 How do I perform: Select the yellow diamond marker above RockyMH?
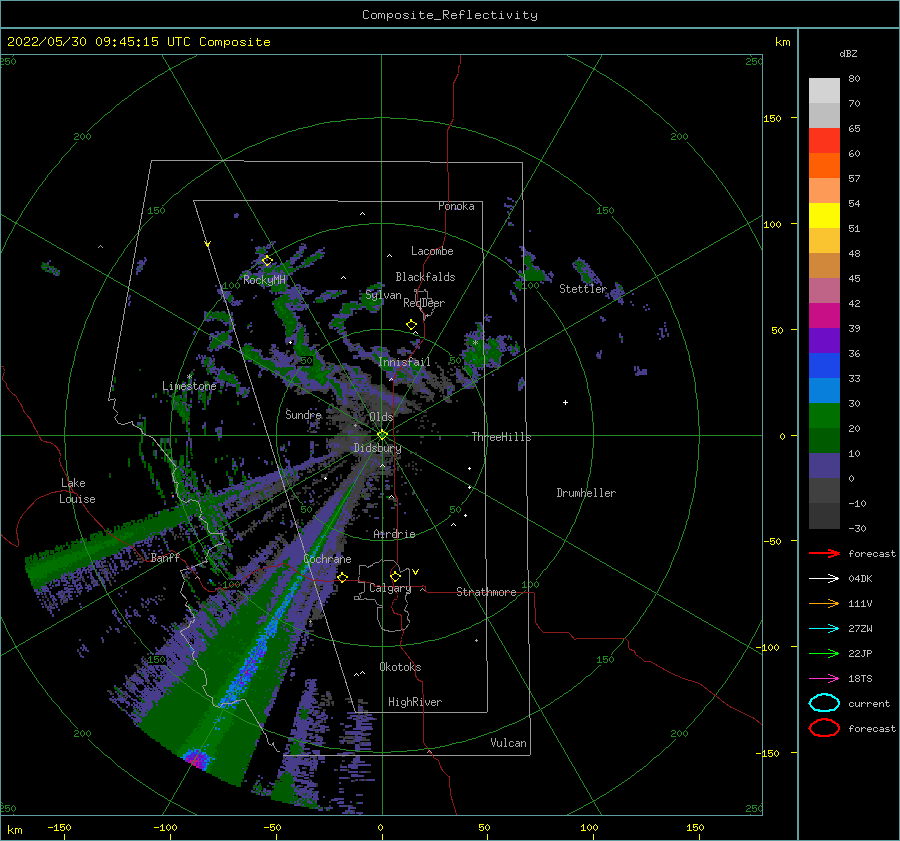pos(267,261)
